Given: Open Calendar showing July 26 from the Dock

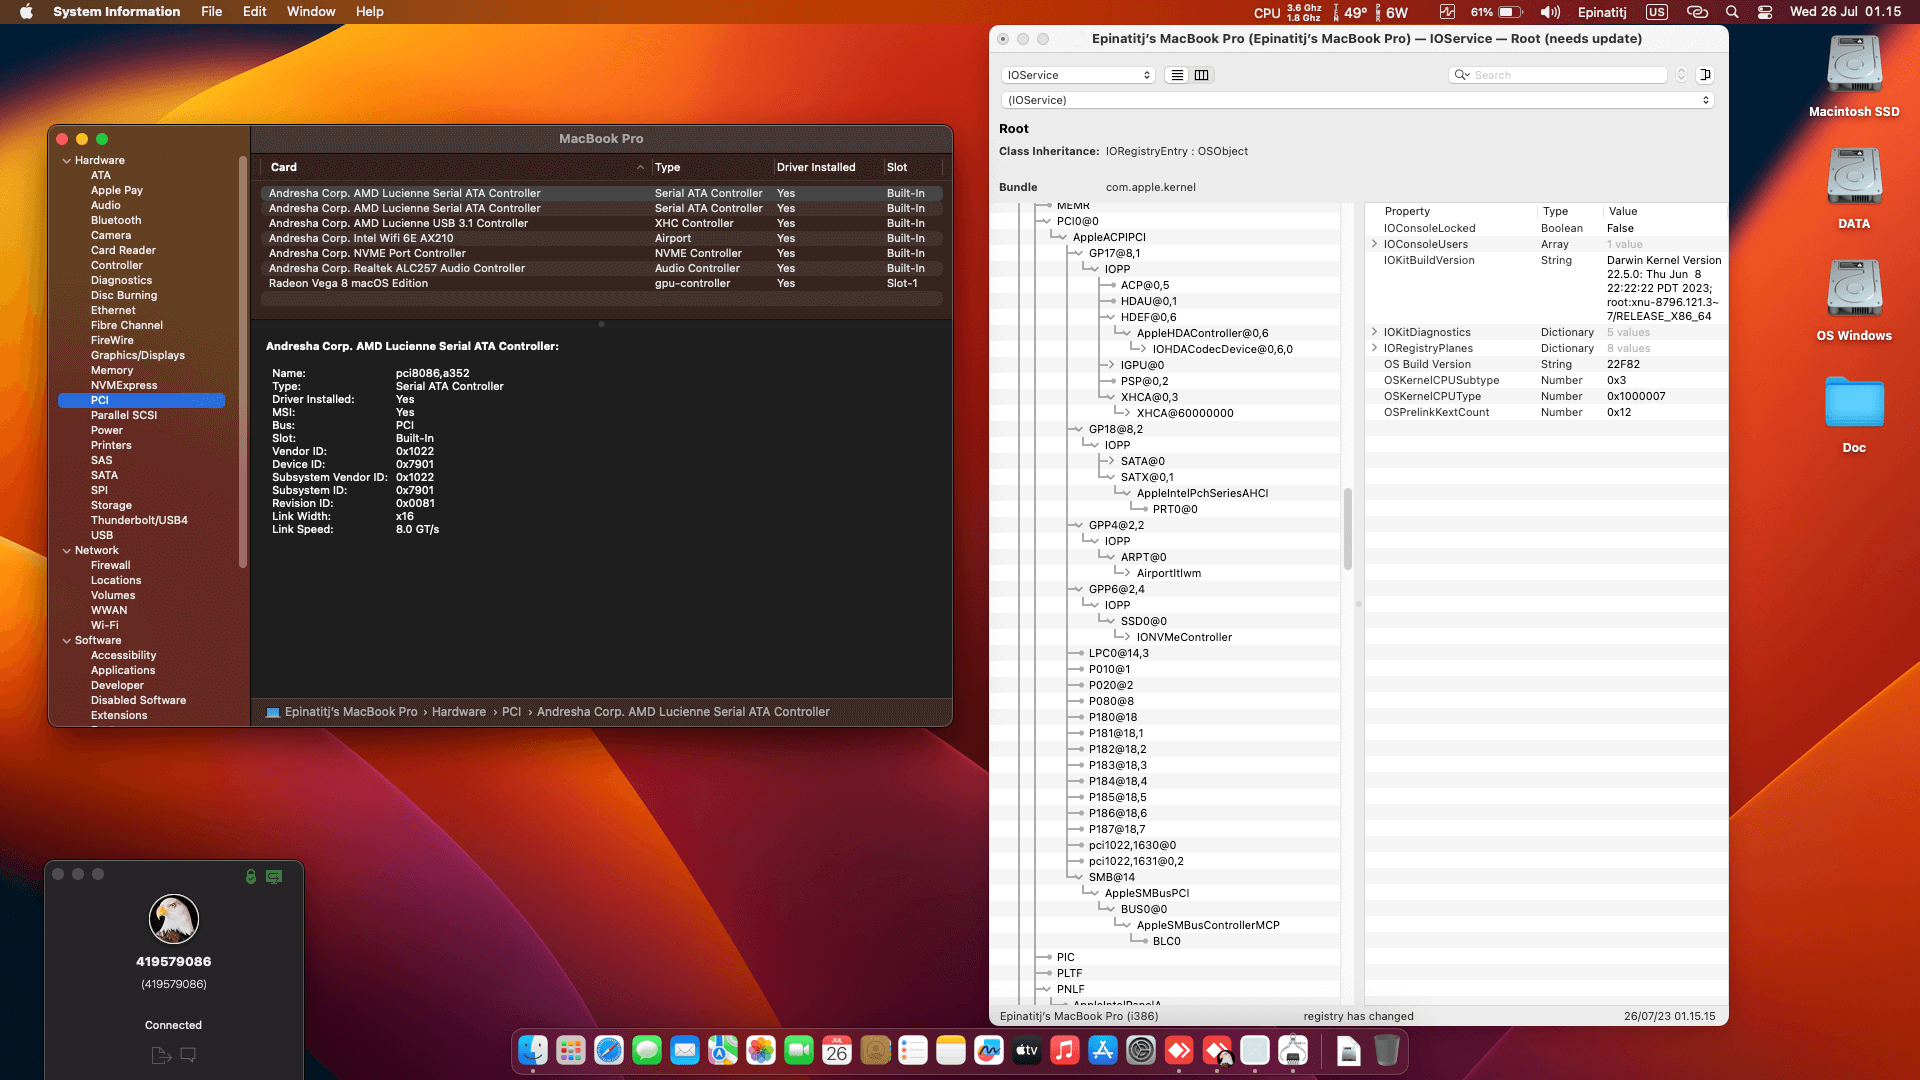Looking at the screenshot, I should tap(838, 1051).
